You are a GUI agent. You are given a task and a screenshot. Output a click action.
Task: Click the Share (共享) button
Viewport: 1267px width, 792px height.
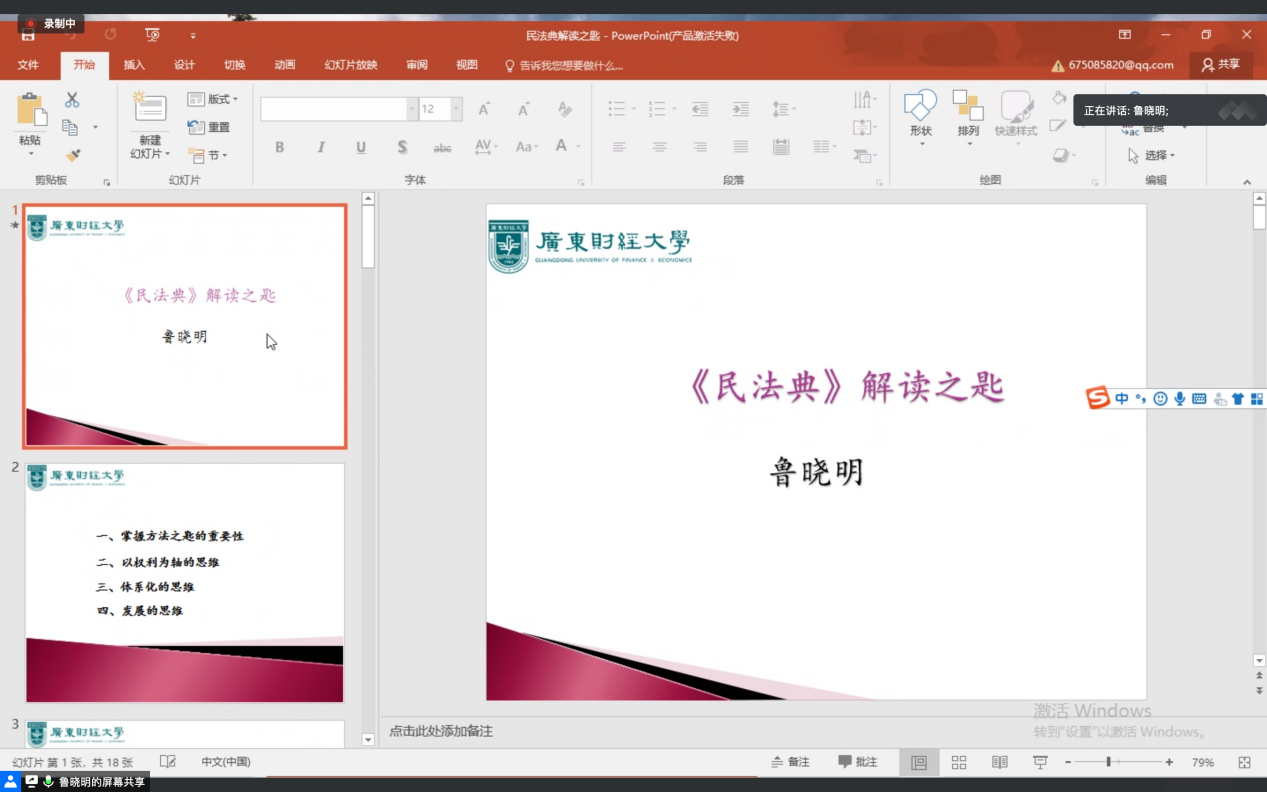pyautogui.click(x=1221, y=65)
